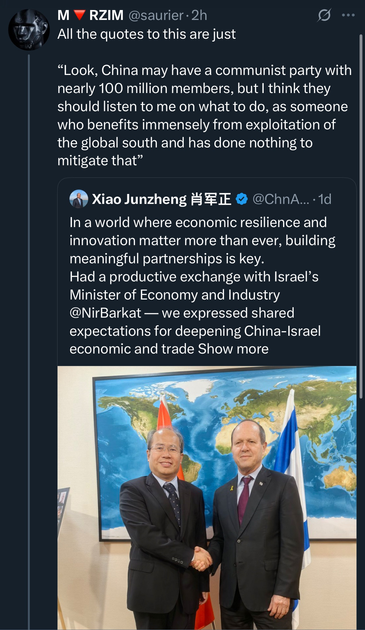The image size is (365, 630).
Task: Open the @NirBarkat mention
Action: (x=105, y=313)
